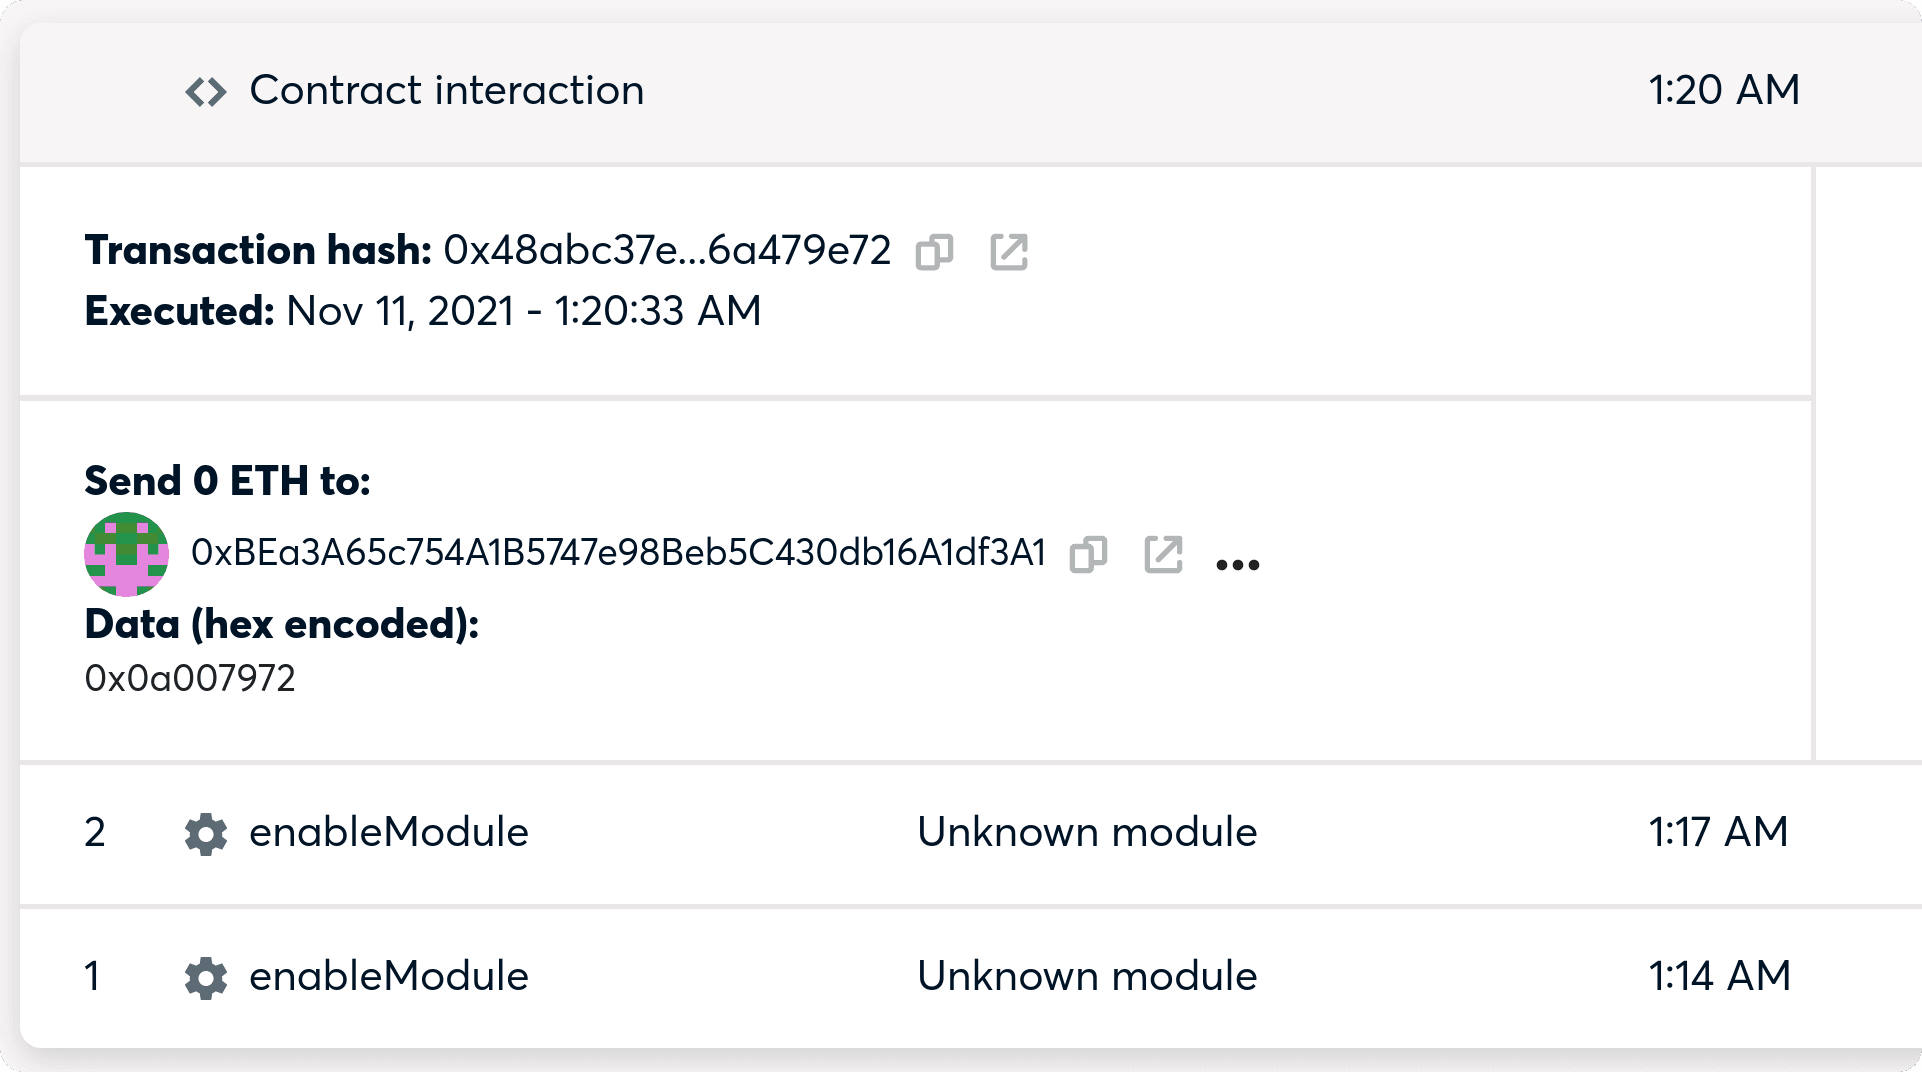
Task: Click gear icon of enableModule transaction 2
Action: click(x=206, y=834)
